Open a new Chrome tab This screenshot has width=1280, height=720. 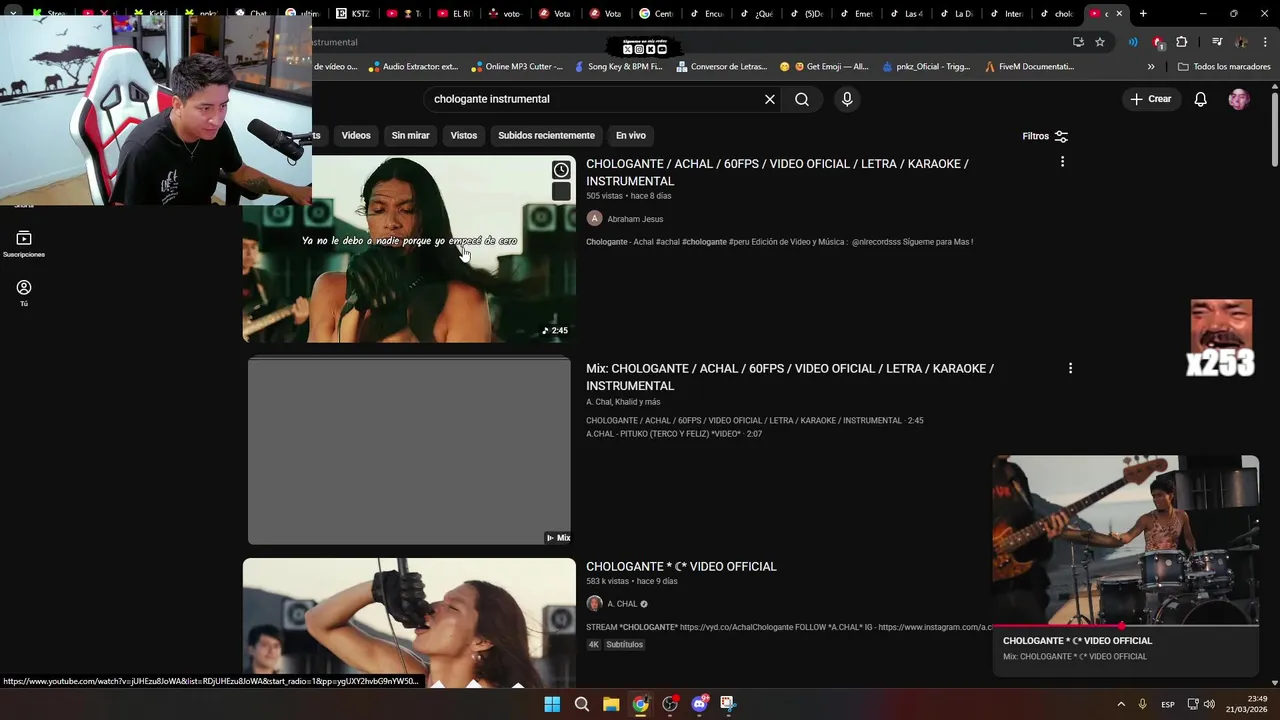[1143, 14]
